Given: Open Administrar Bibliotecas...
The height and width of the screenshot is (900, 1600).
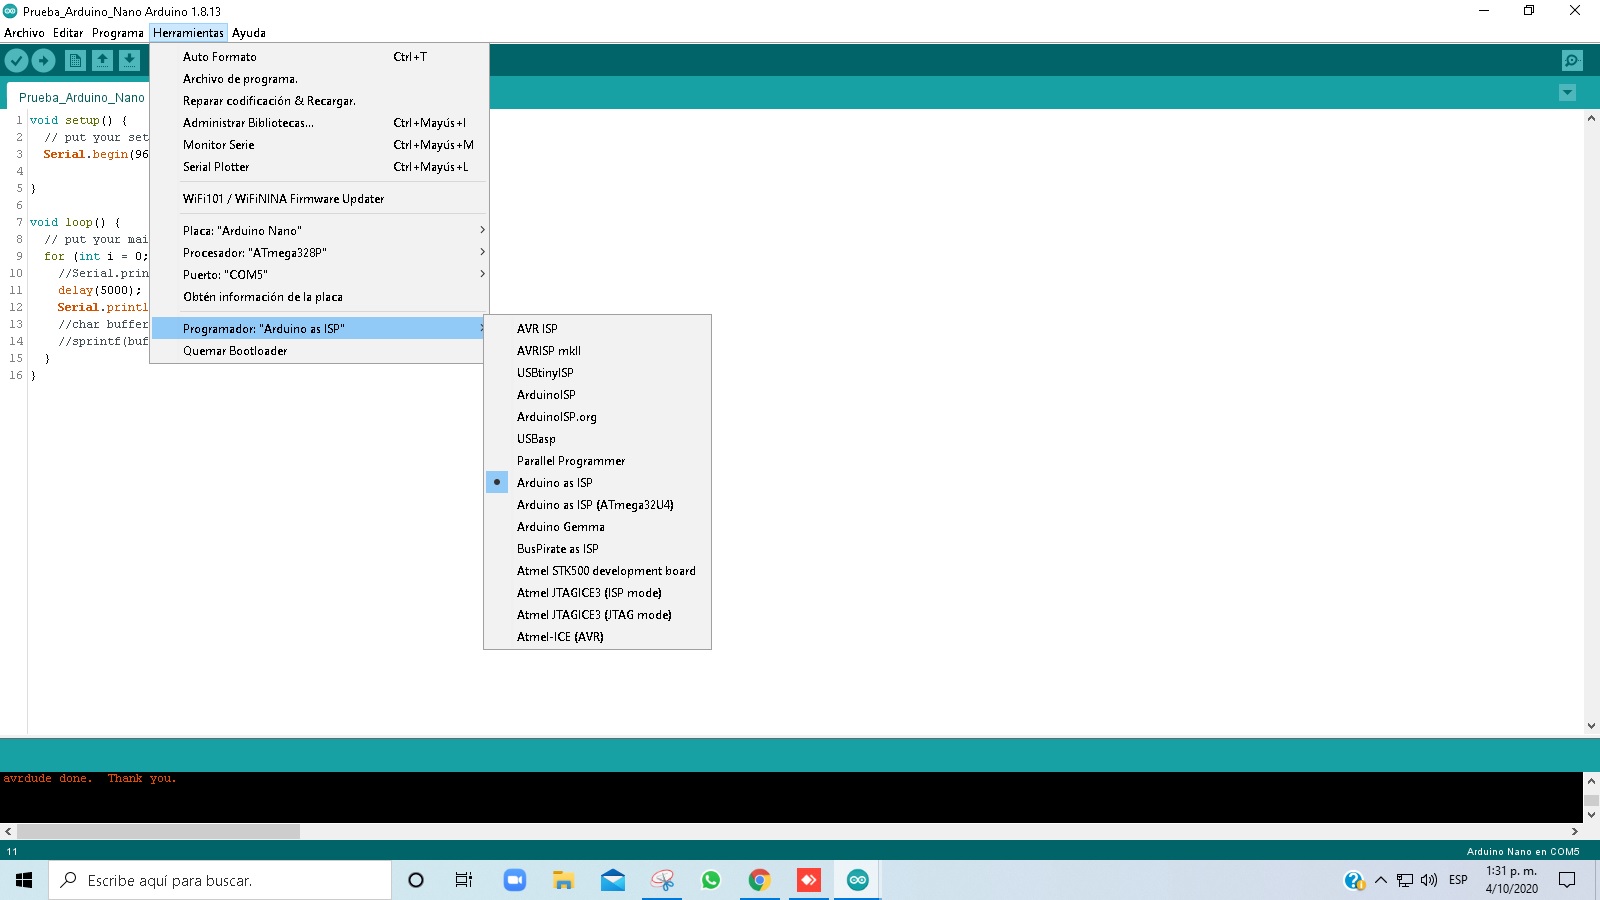Looking at the screenshot, I should [319, 123].
